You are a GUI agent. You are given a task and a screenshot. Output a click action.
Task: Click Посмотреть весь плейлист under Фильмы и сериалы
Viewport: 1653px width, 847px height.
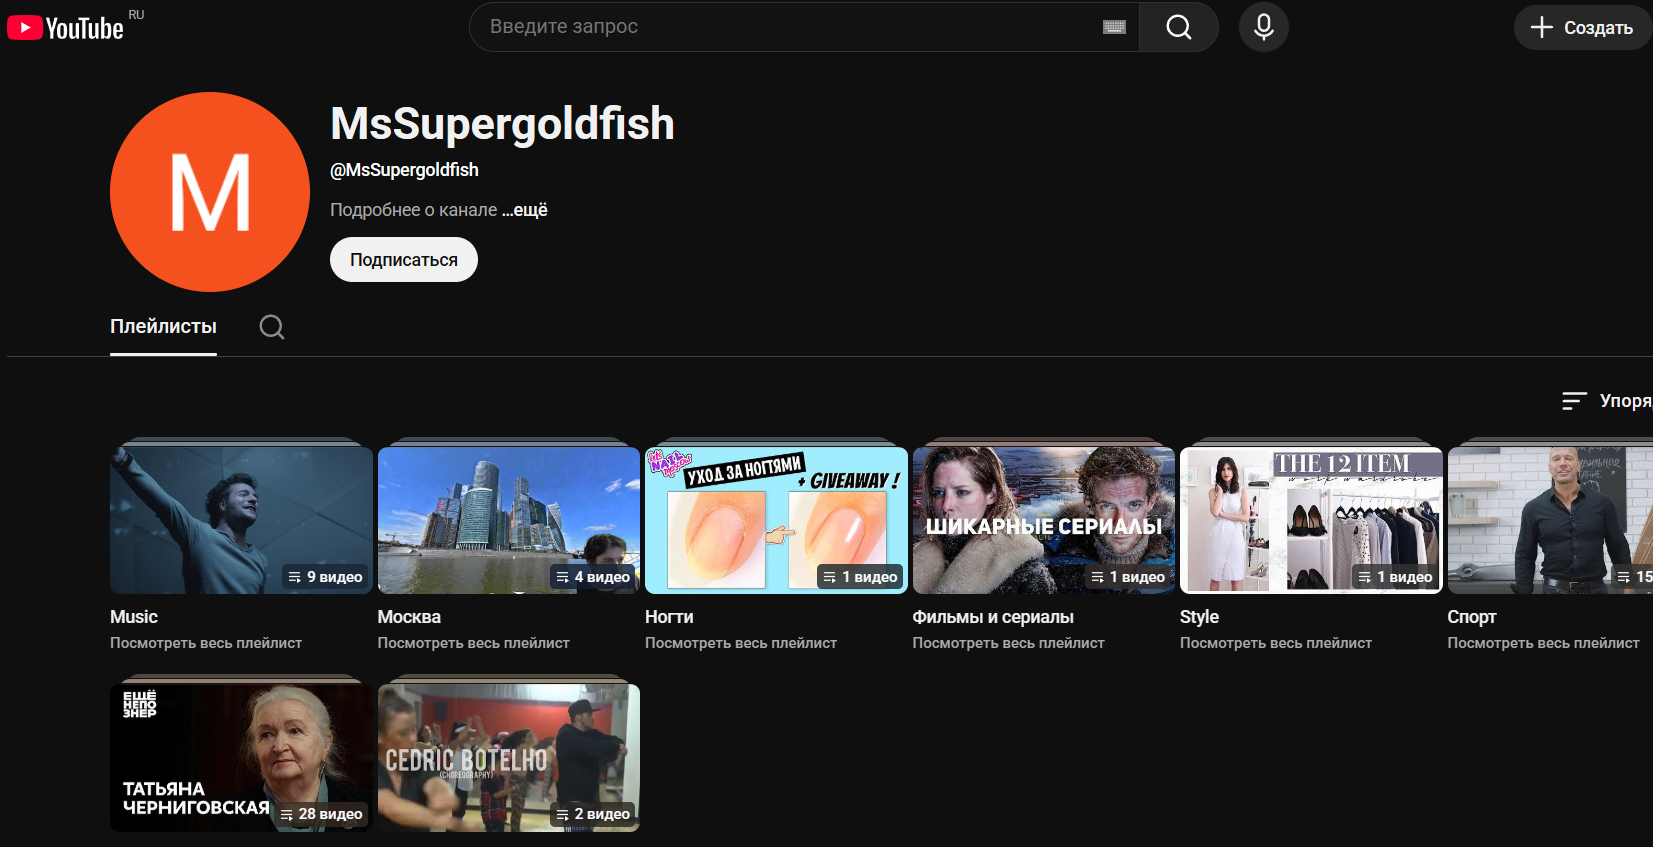point(1008,643)
